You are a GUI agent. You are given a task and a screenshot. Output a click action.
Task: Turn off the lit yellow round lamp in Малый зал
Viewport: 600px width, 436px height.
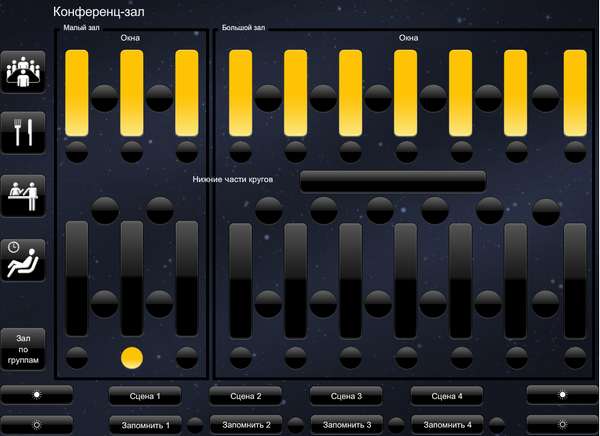(132, 358)
